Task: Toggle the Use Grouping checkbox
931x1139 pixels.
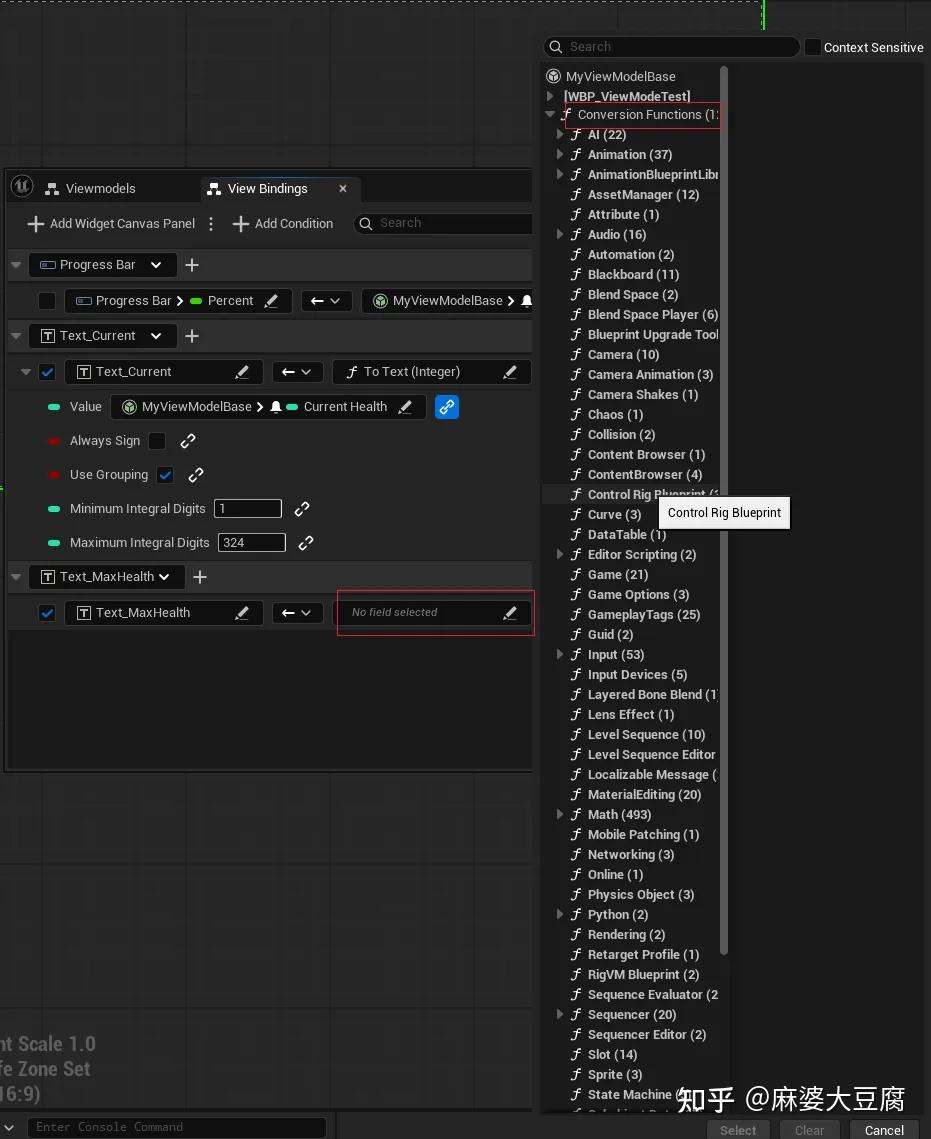Action: click(166, 475)
